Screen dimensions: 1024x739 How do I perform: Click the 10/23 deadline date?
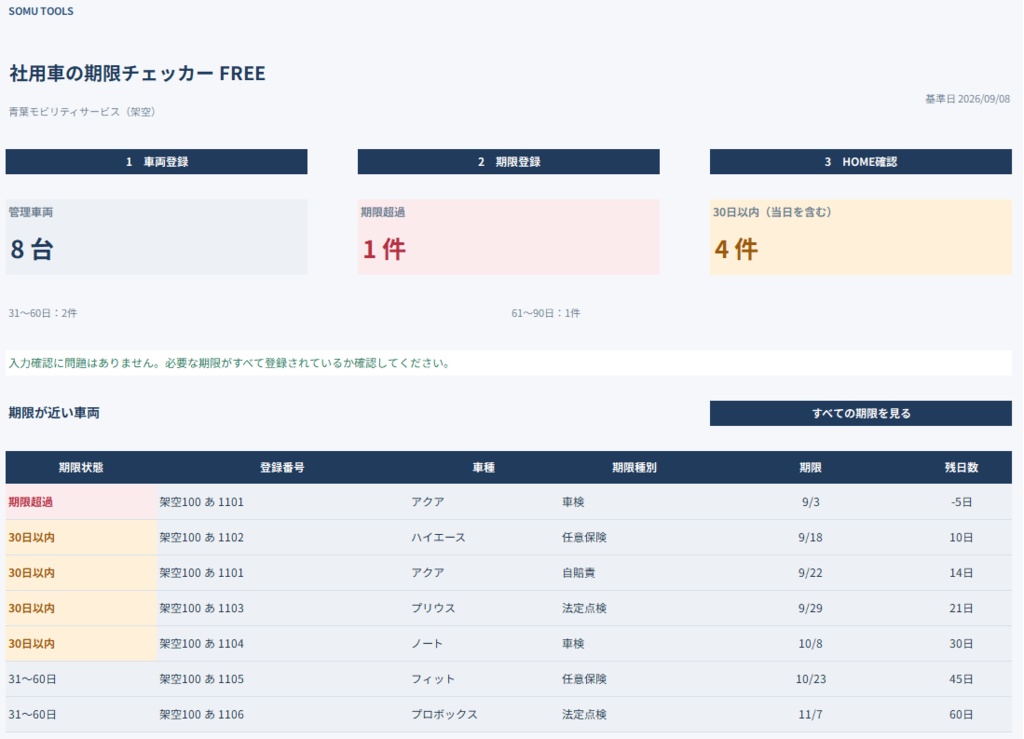[x=810, y=679]
